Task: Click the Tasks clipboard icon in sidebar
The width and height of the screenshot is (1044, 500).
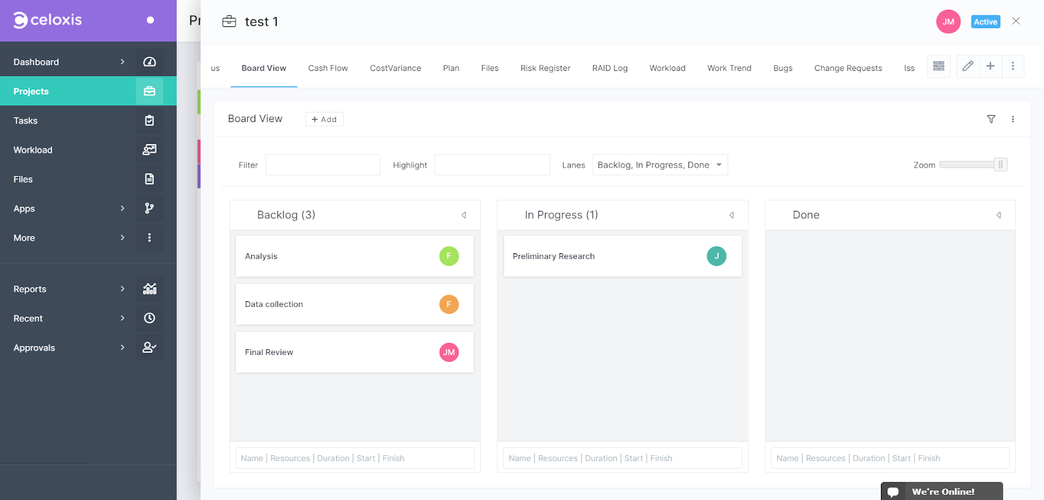Action: coord(150,121)
